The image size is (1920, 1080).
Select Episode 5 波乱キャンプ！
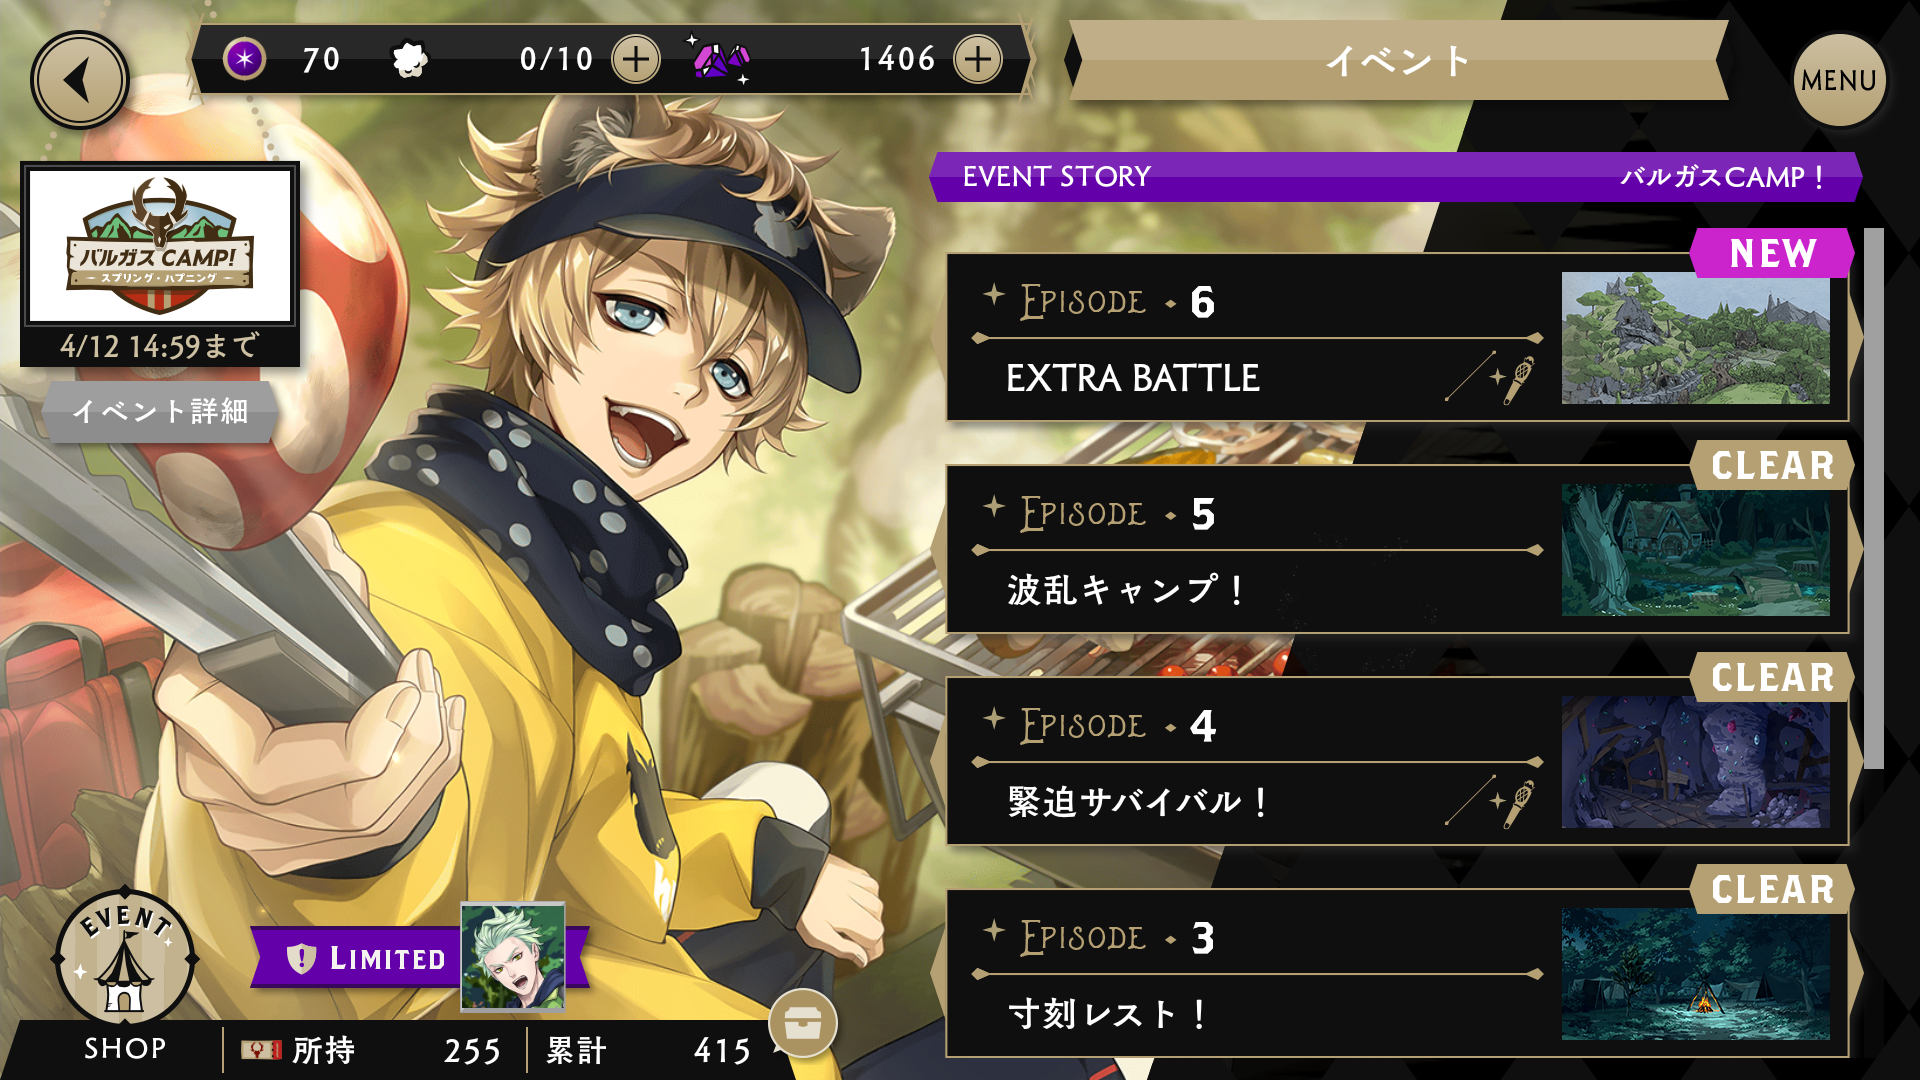click(1398, 550)
